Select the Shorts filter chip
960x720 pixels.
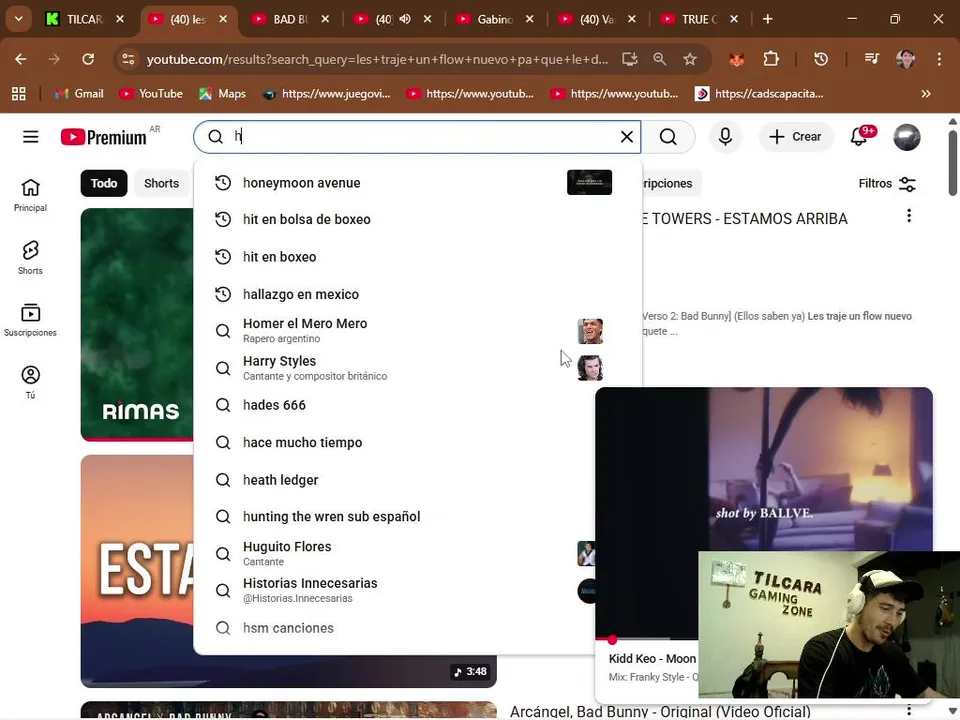pyautogui.click(x=161, y=183)
